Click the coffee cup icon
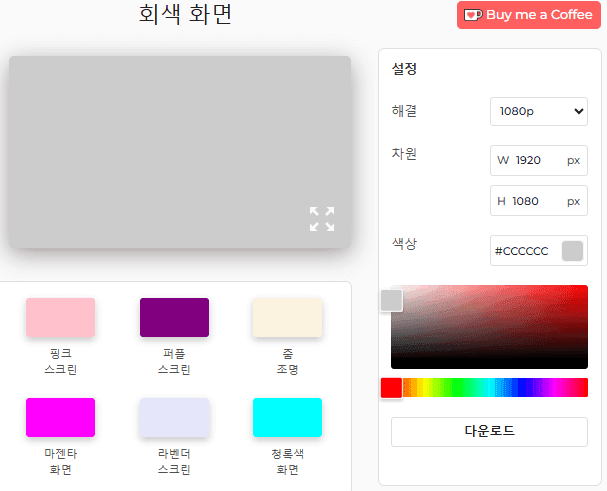Viewport: 607px width, 491px height. click(473, 15)
